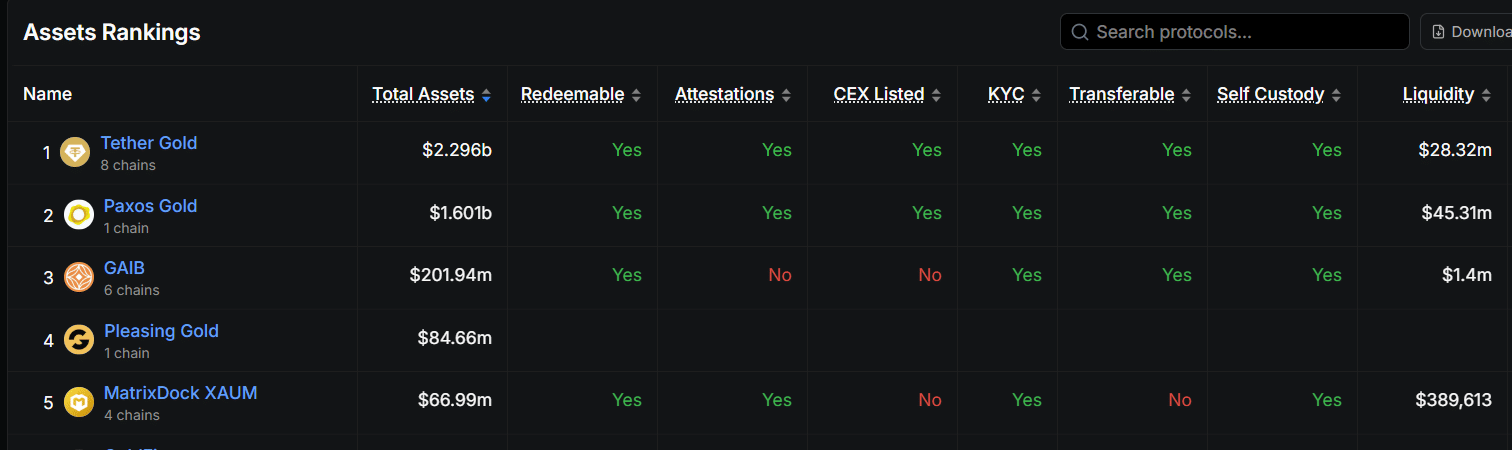Viewport: 1512px width, 450px height.
Task: Click the download file icon
Action: (1439, 32)
